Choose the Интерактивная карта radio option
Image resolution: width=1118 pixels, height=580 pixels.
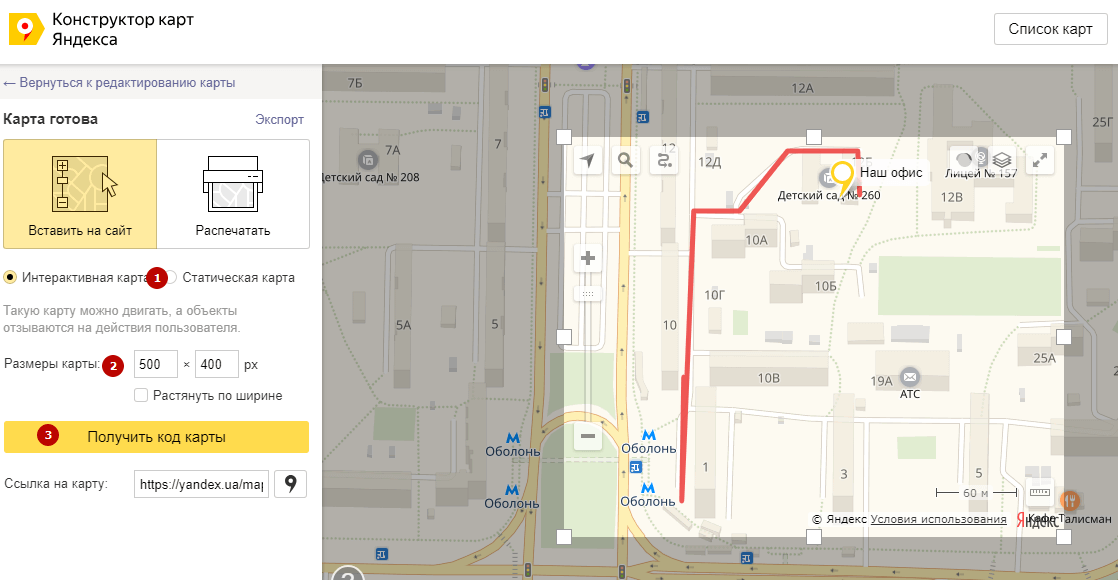tap(10, 278)
